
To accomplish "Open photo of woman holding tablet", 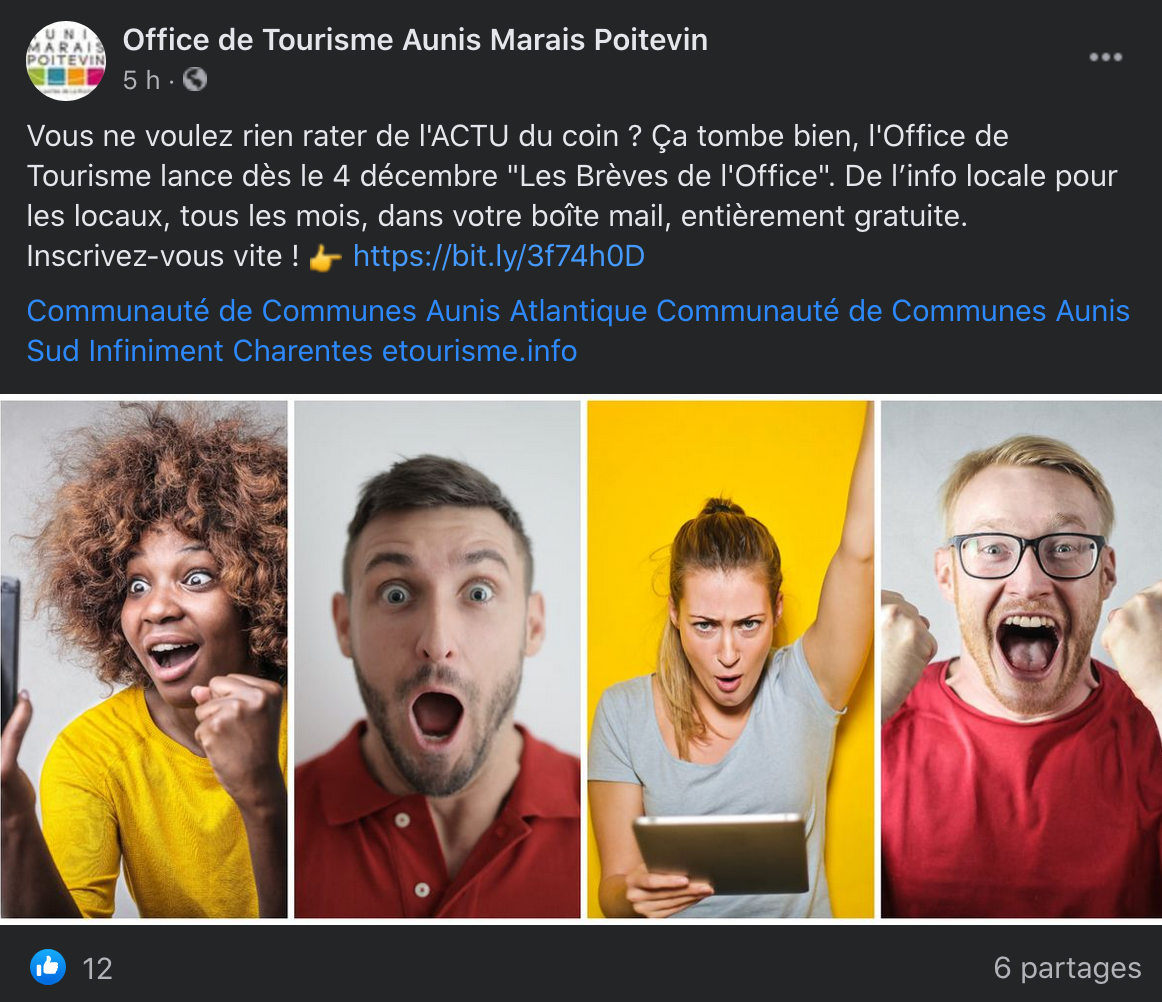I will tap(731, 660).
